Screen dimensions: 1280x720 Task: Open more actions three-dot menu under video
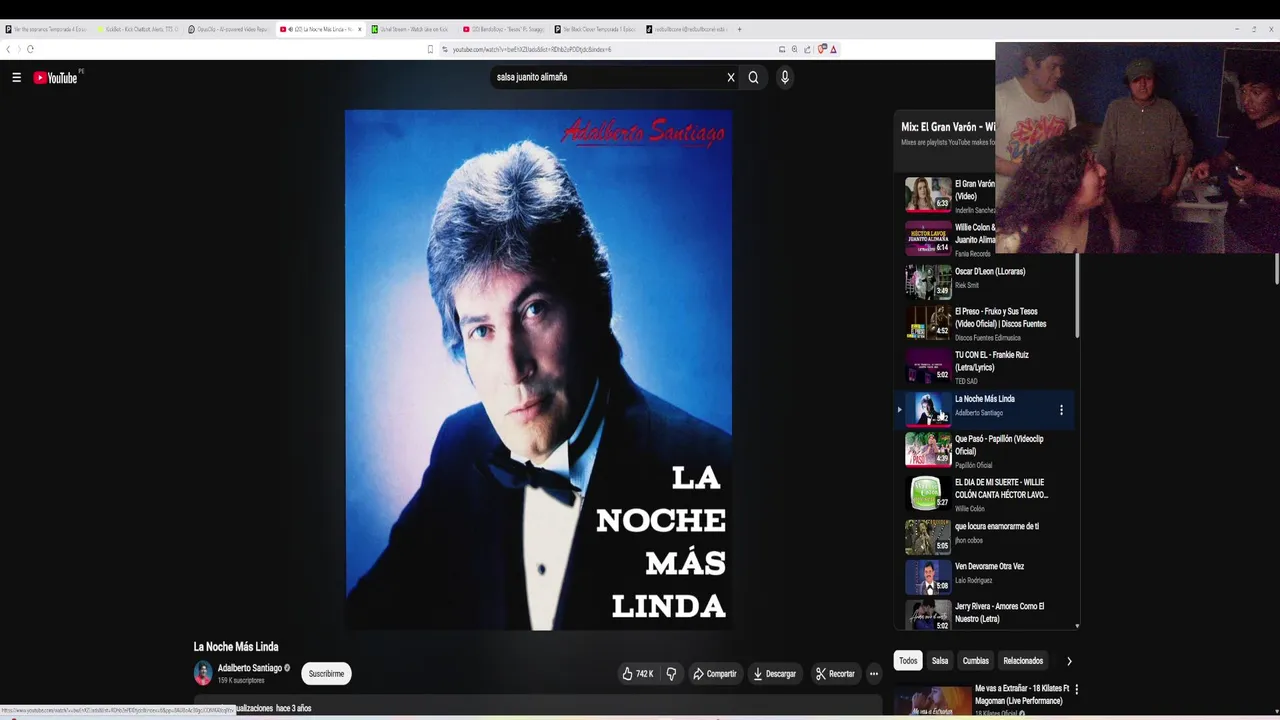click(873, 674)
